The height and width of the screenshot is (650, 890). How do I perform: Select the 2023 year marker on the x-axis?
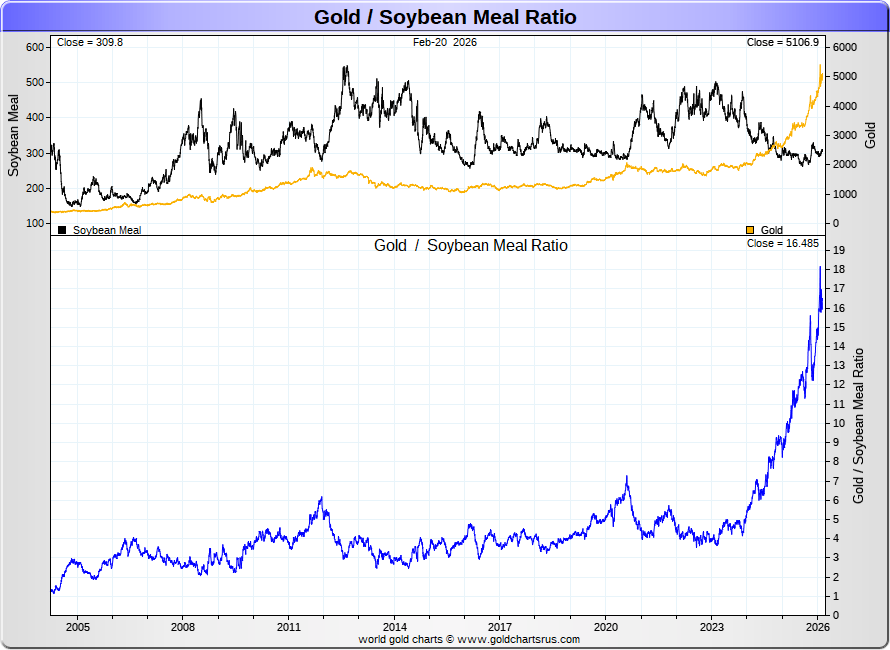tap(712, 627)
